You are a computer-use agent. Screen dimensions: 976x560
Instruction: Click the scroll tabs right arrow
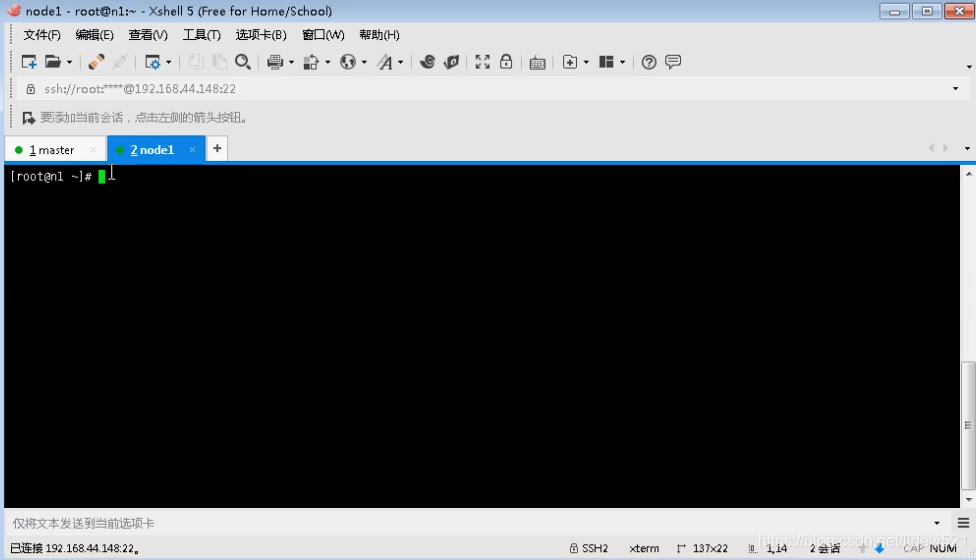coord(946,148)
